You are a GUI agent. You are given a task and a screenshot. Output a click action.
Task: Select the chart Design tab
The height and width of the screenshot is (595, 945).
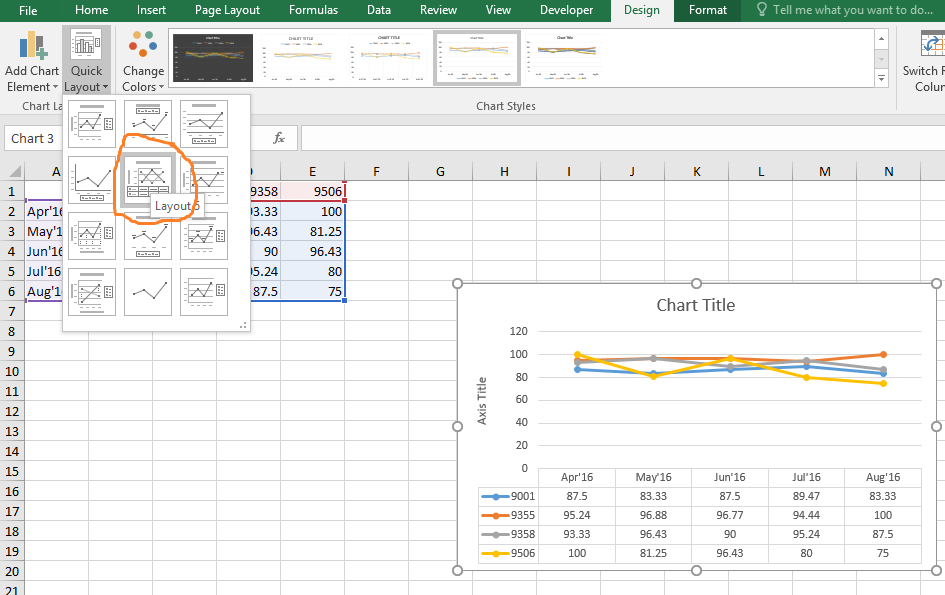[642, 10]
